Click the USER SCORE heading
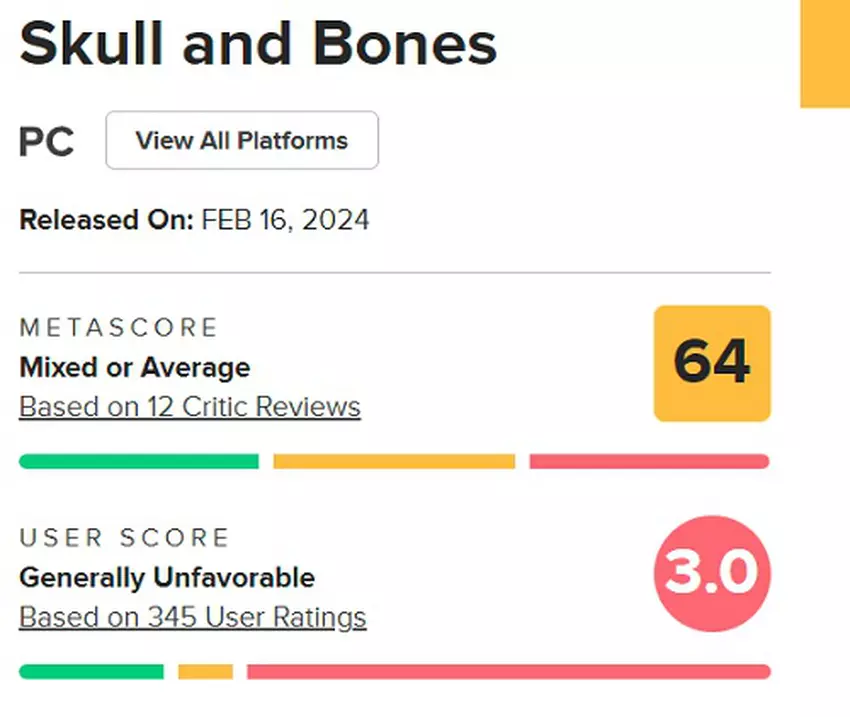 (125, 538)
